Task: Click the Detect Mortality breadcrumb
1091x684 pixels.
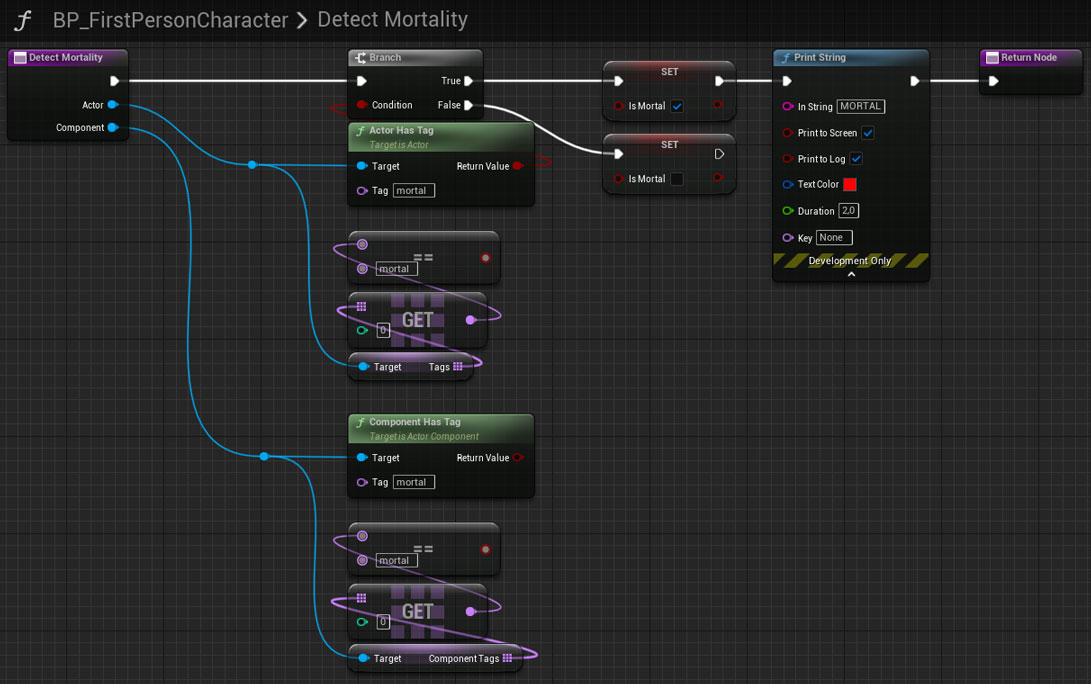Action: (x=392, y=19)
